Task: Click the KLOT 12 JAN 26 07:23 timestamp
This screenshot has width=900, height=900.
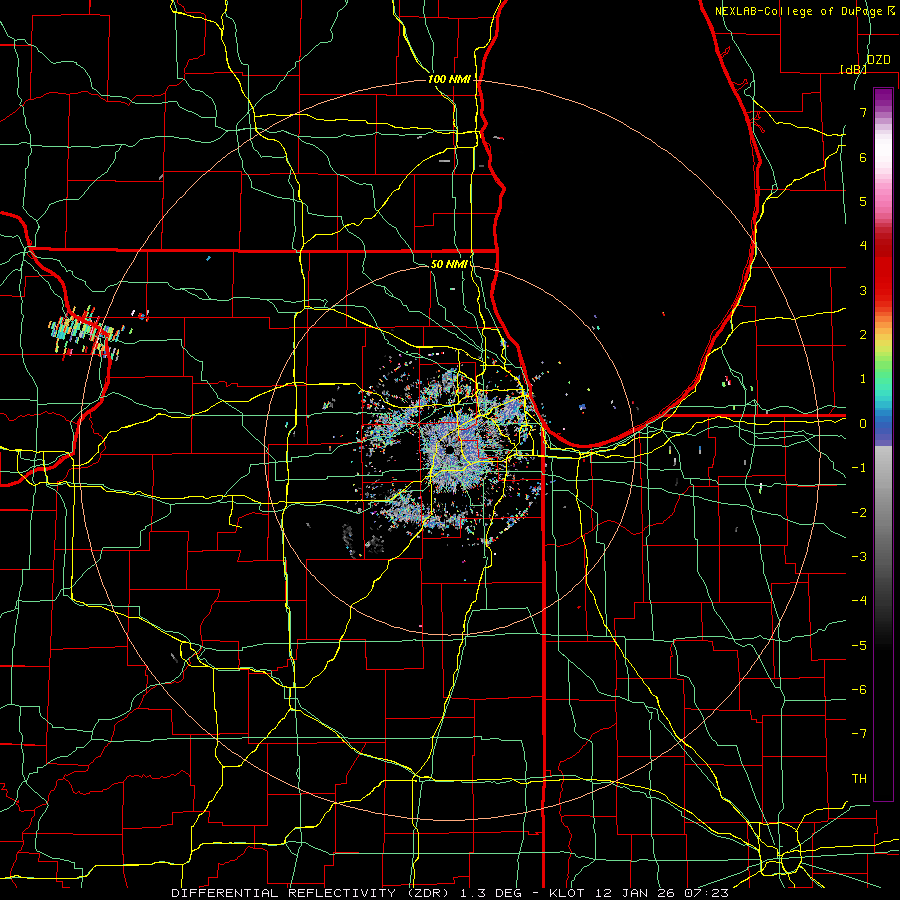Action: point(639,893)
